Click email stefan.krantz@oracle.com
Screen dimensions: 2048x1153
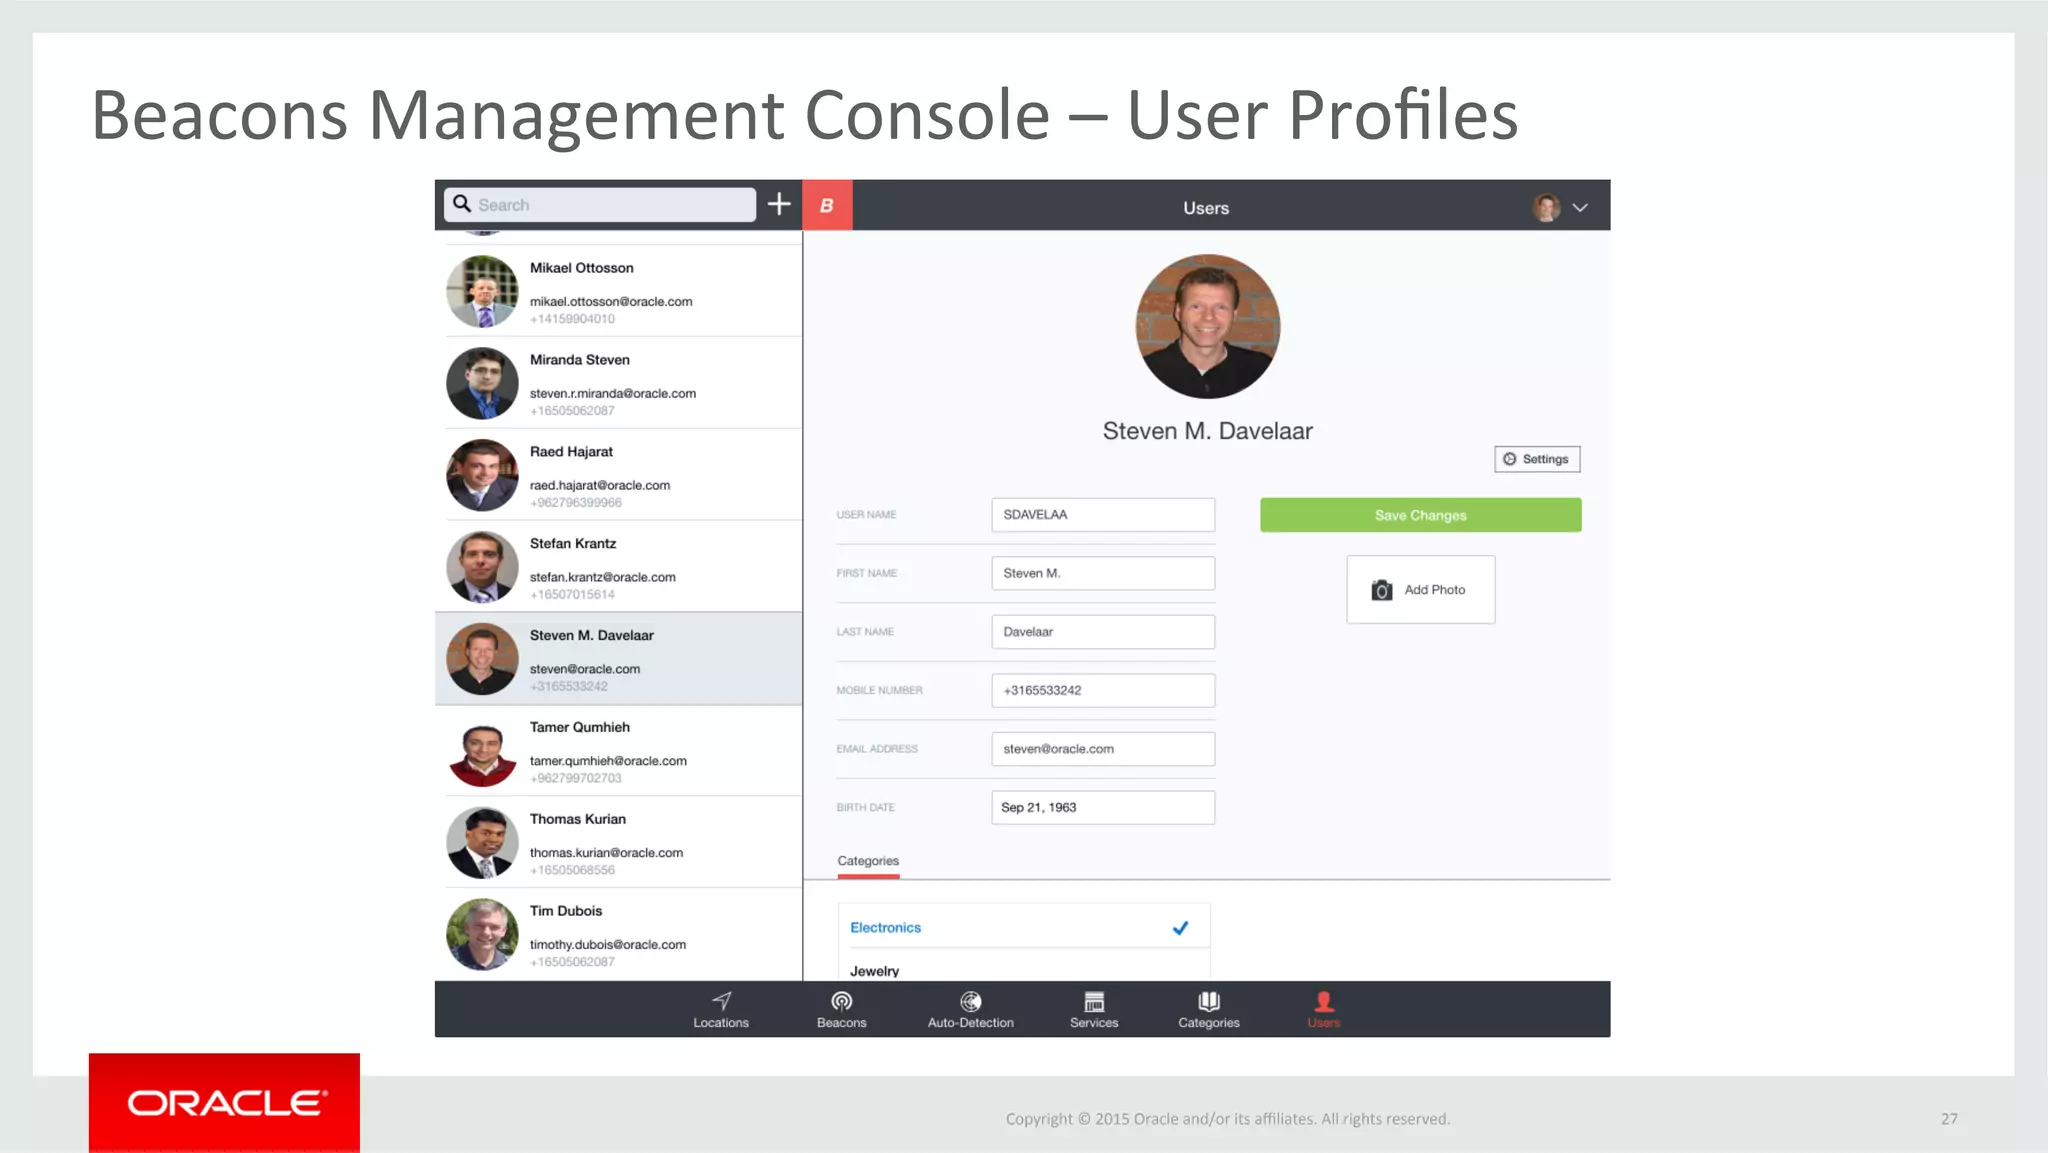click(603, 577)
